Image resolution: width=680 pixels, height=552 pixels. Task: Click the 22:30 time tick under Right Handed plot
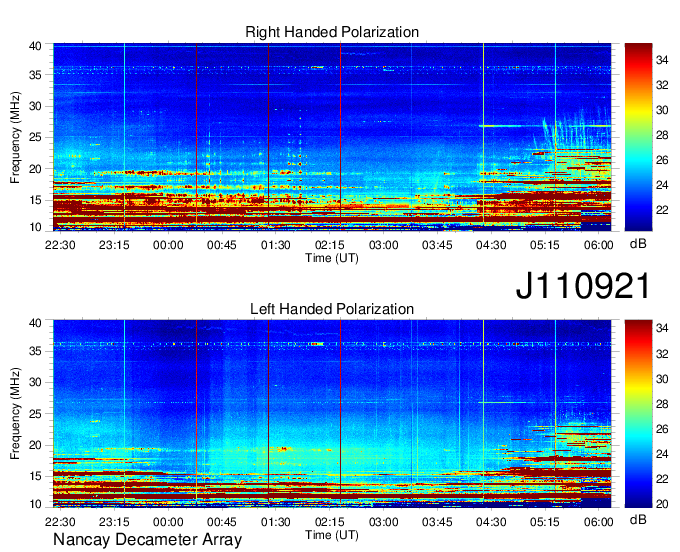[x=60, y=245]
